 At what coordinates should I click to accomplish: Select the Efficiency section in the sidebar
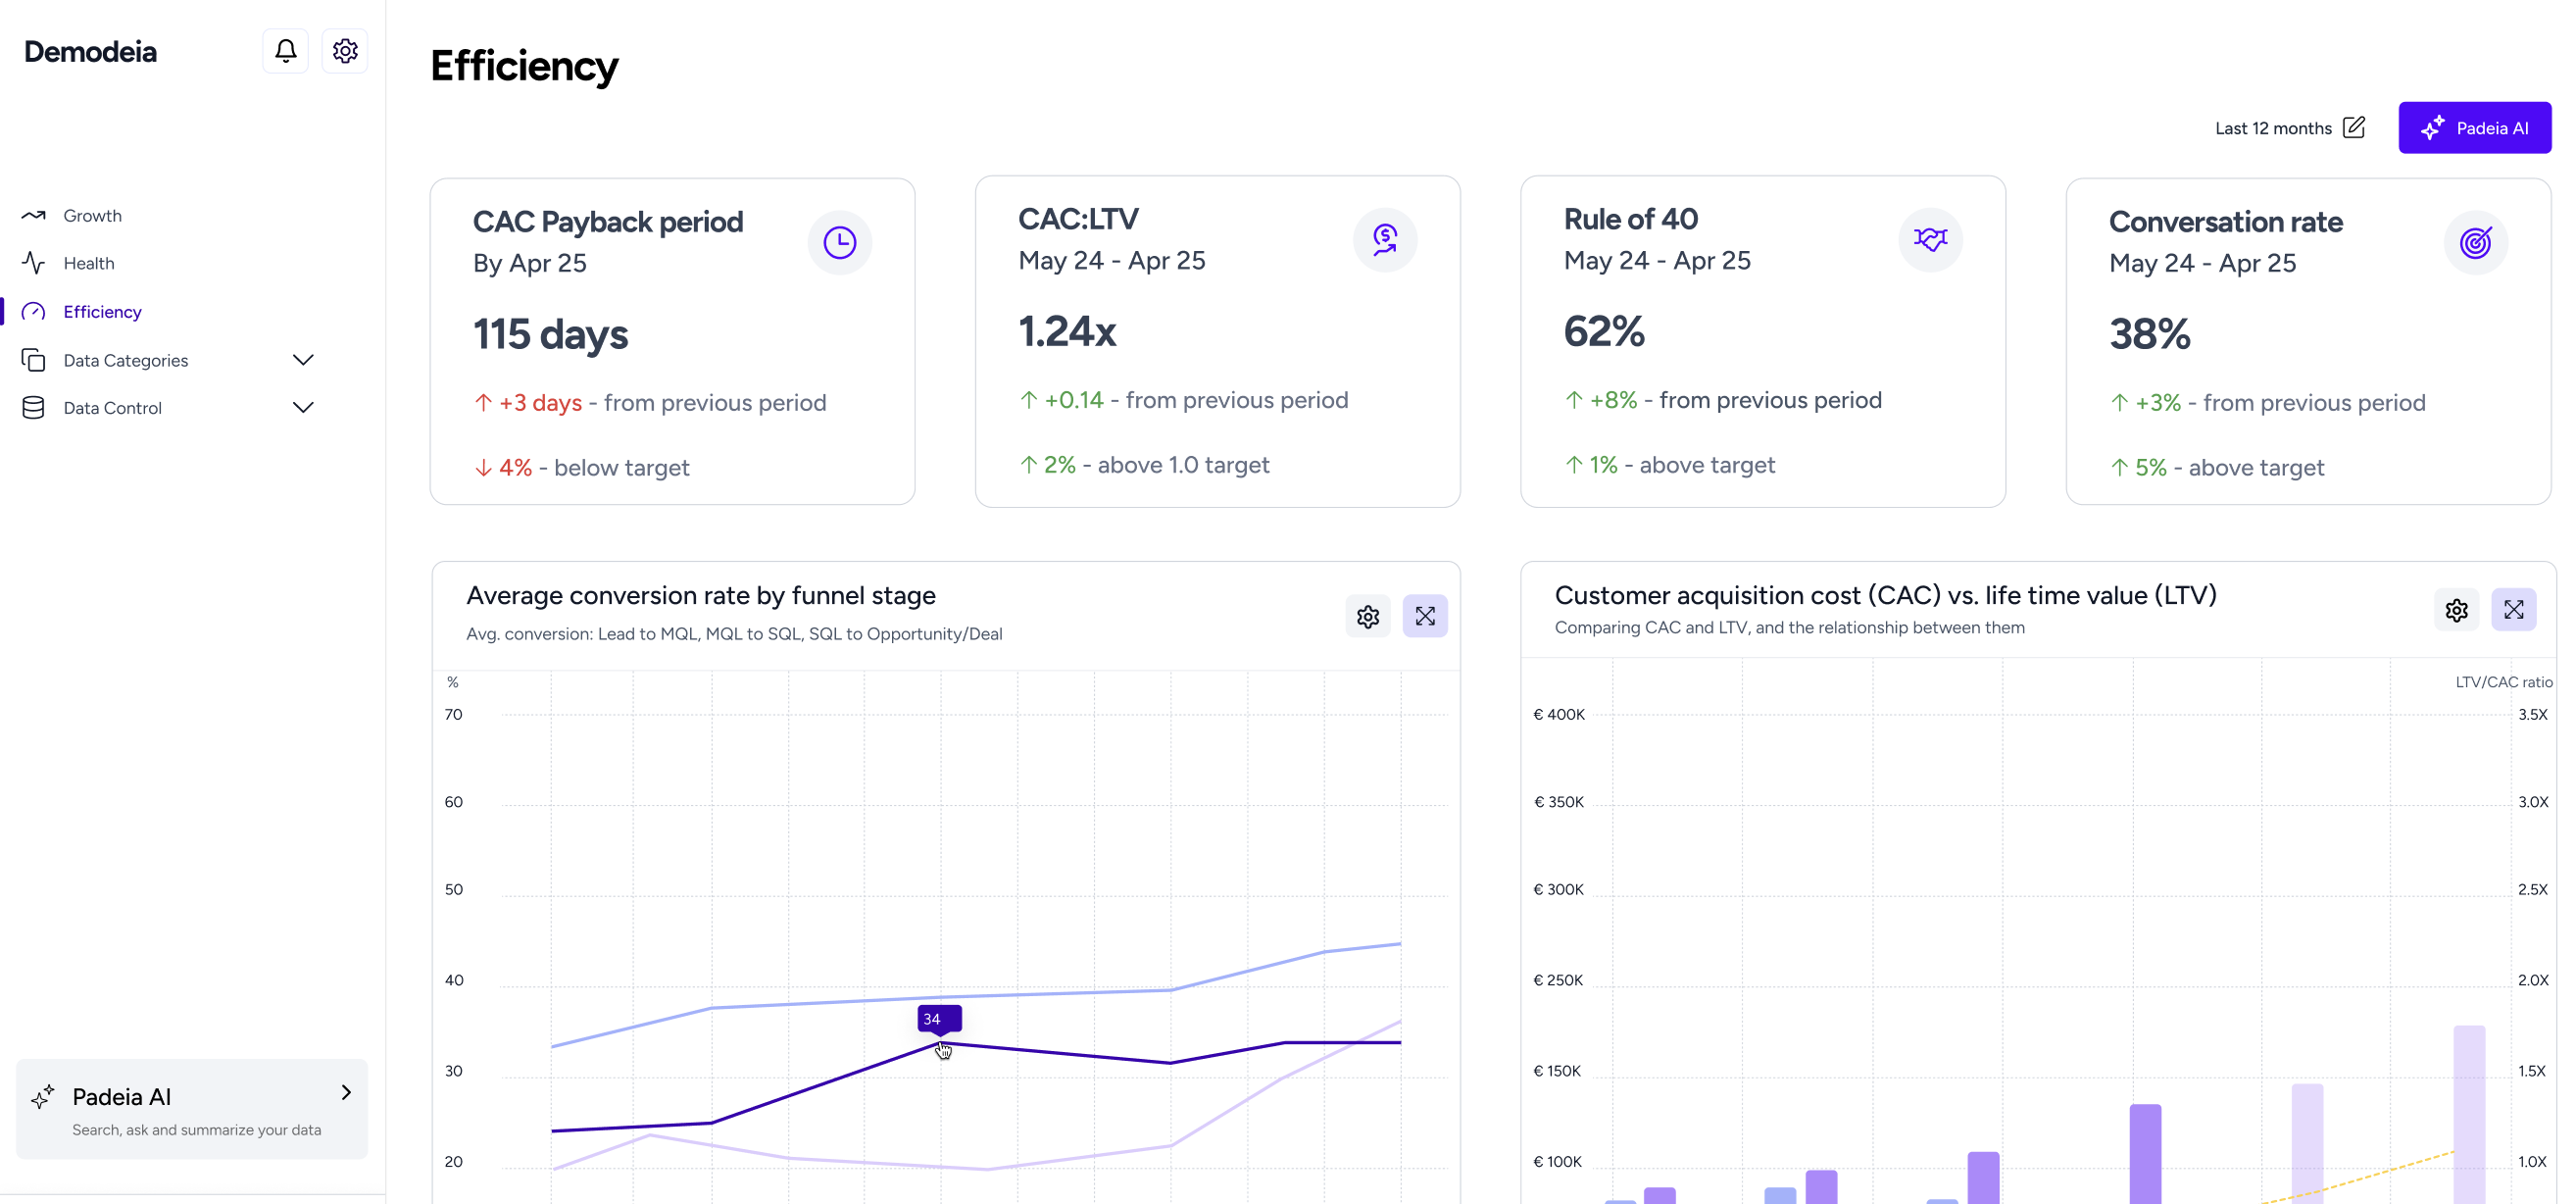(x=102, y=311)
